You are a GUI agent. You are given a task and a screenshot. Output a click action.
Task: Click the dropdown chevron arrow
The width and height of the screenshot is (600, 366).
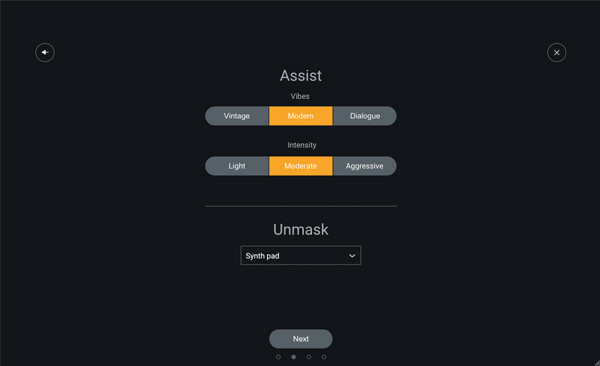[352, 256]
